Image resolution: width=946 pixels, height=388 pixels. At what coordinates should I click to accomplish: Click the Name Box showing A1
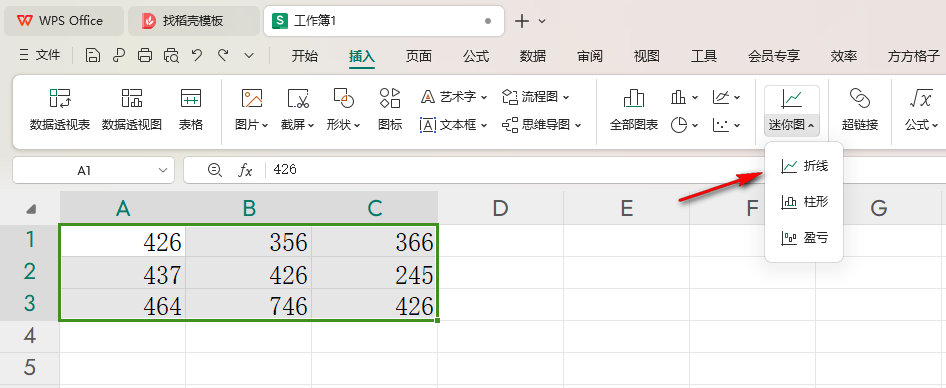[x=94, y=171]
